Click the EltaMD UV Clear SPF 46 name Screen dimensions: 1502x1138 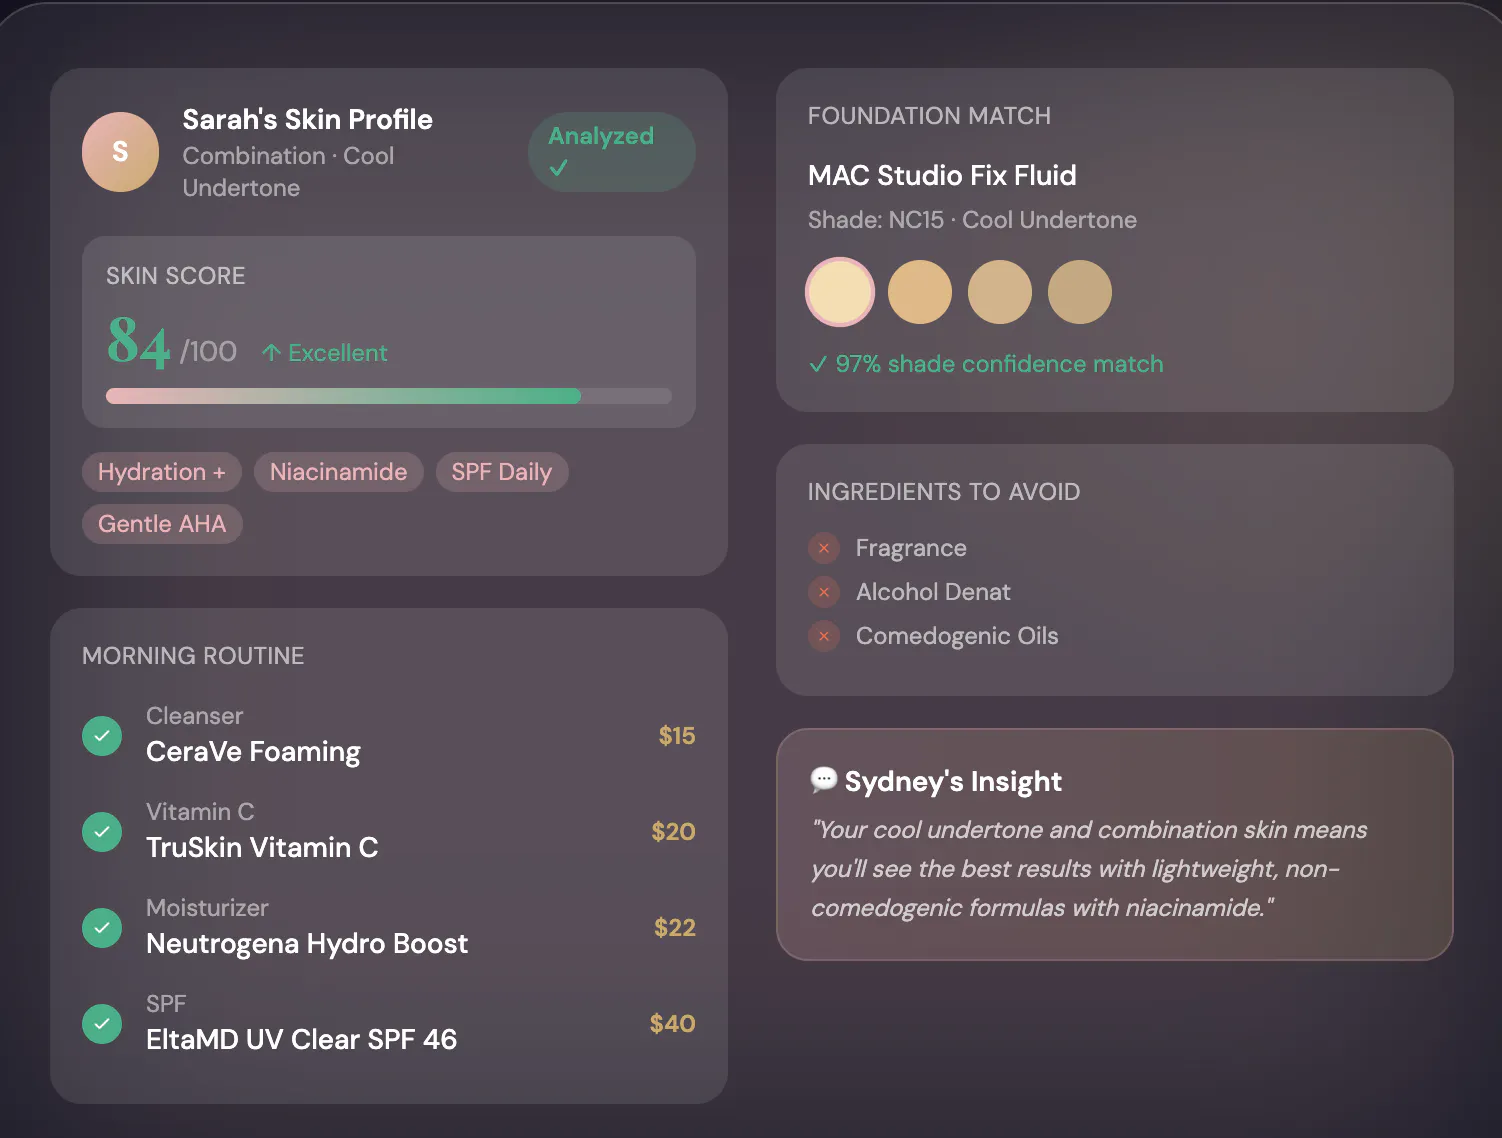tap(301, 1040)
